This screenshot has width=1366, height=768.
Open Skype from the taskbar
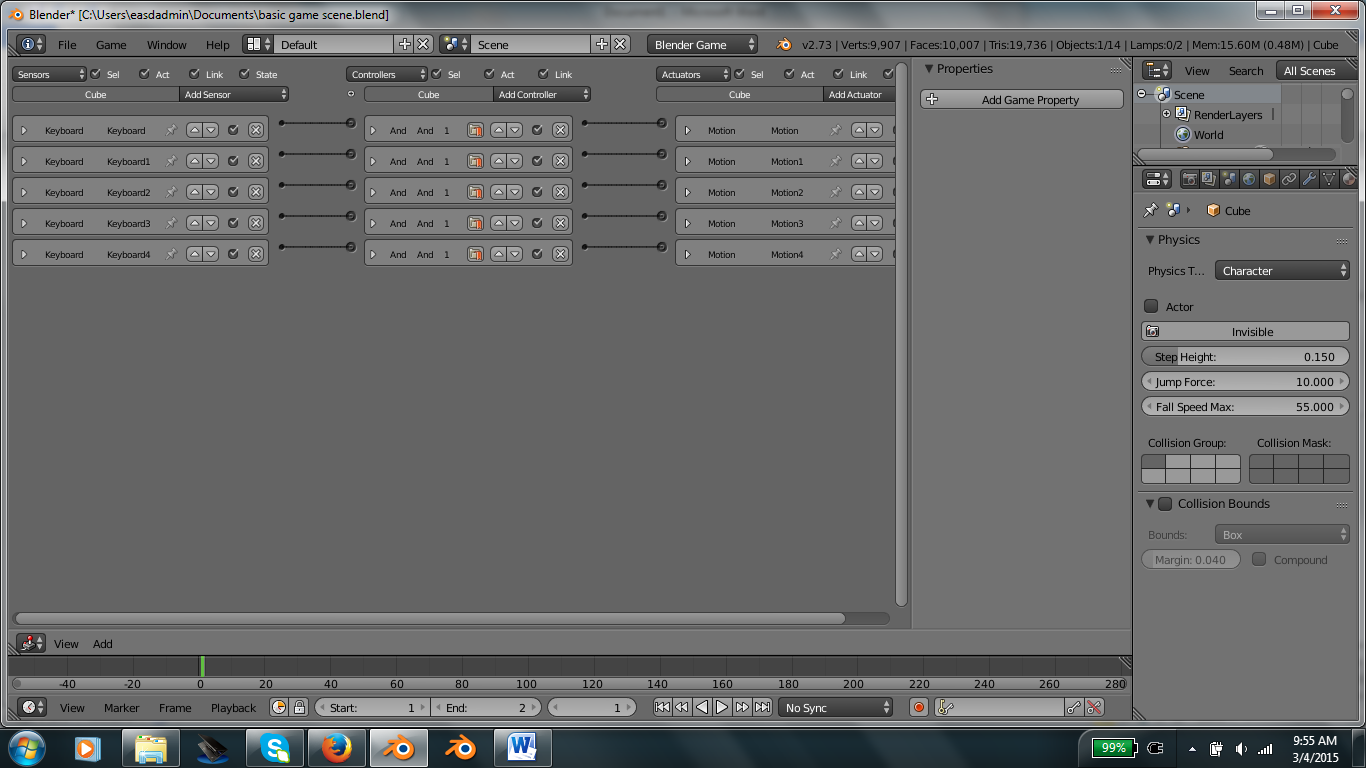pyautogui.click(x=275, y=748)
